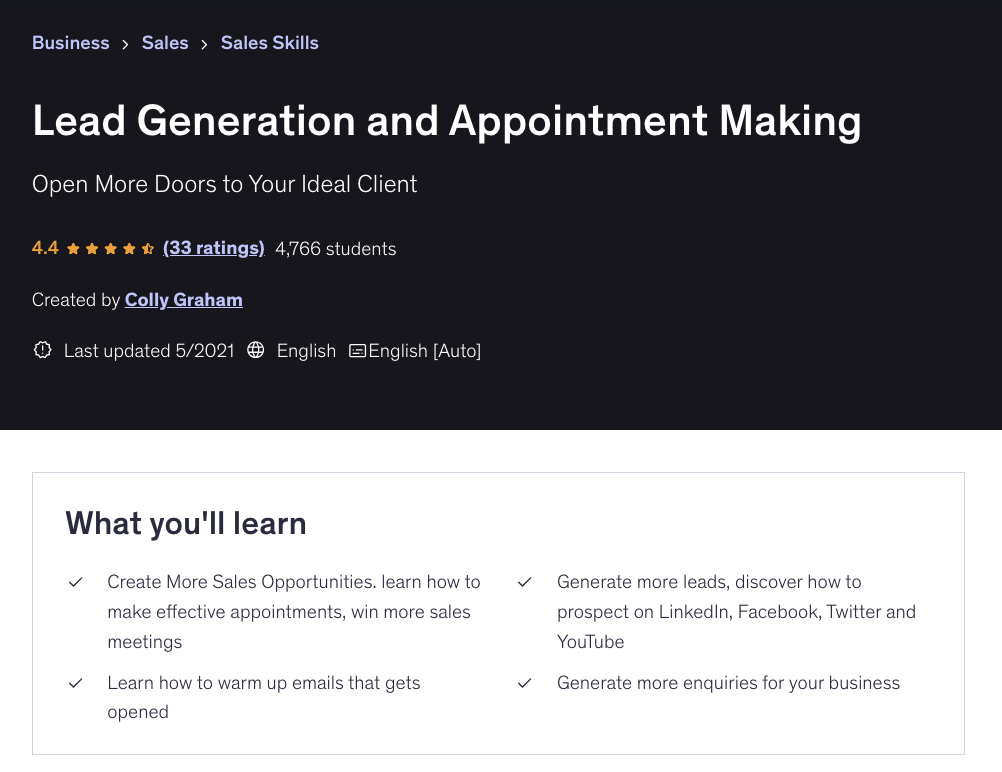
Task: Click the What you'll learn heading
Action: click(186, 523)
